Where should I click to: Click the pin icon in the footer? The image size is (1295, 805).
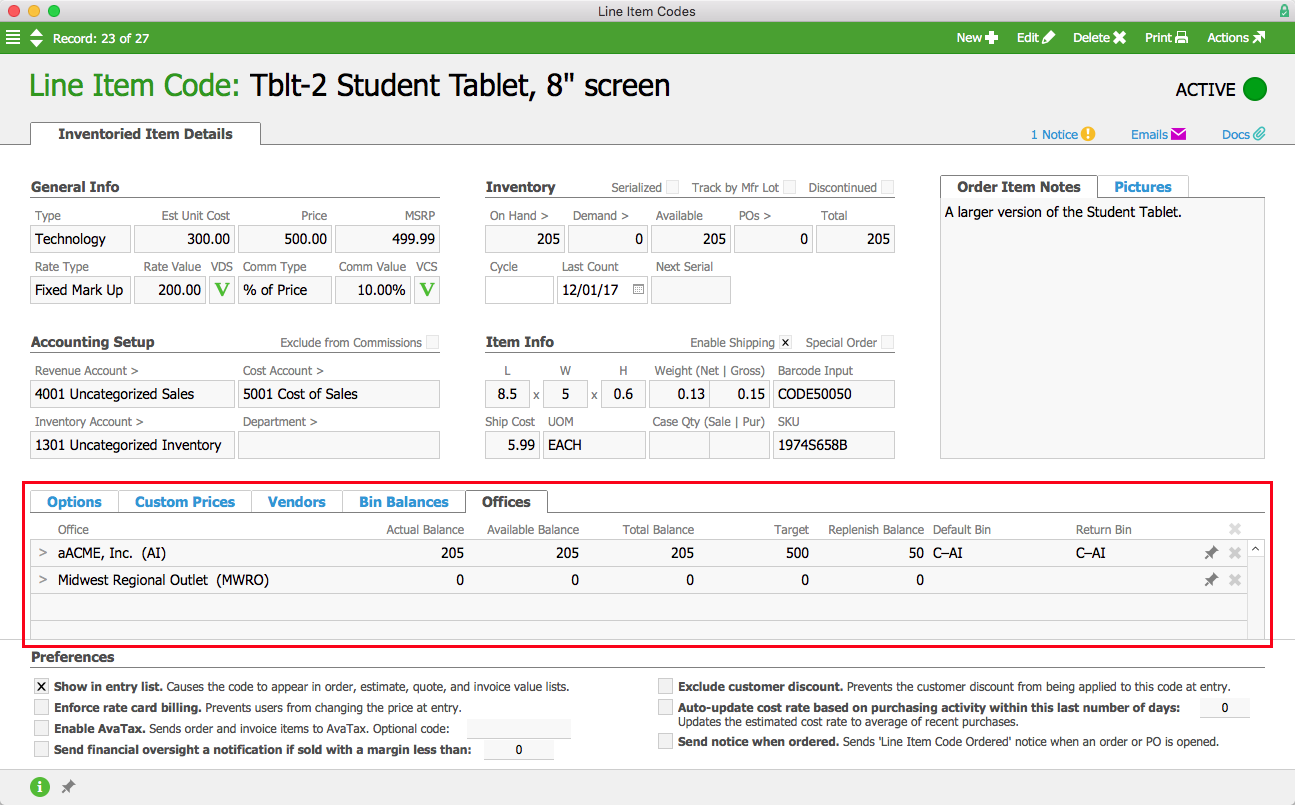68,787
